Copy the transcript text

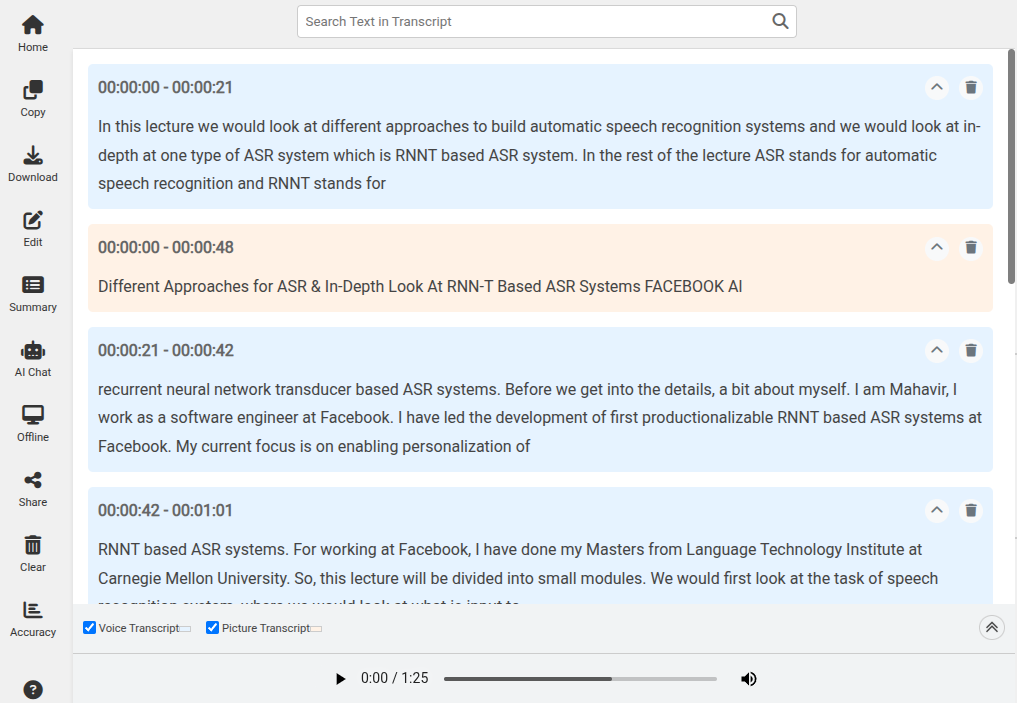(x=32, y=98)
